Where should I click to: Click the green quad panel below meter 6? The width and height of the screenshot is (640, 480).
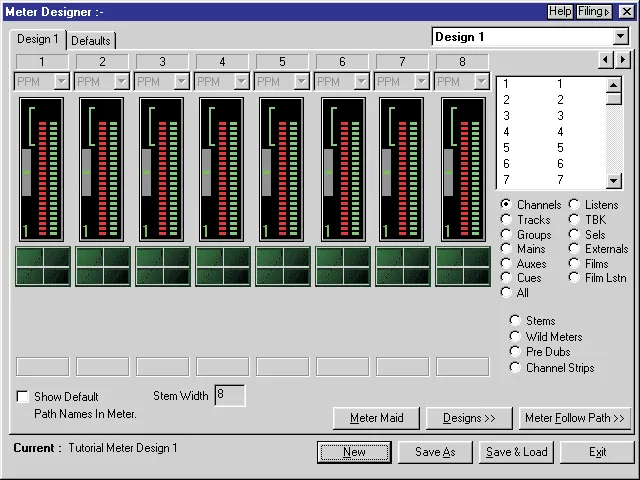point(343,266)
